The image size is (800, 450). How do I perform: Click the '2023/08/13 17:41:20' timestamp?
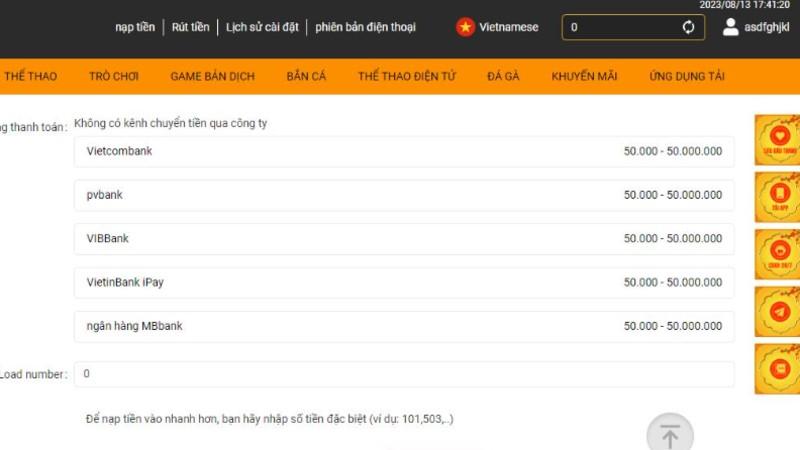click(744, 5)
